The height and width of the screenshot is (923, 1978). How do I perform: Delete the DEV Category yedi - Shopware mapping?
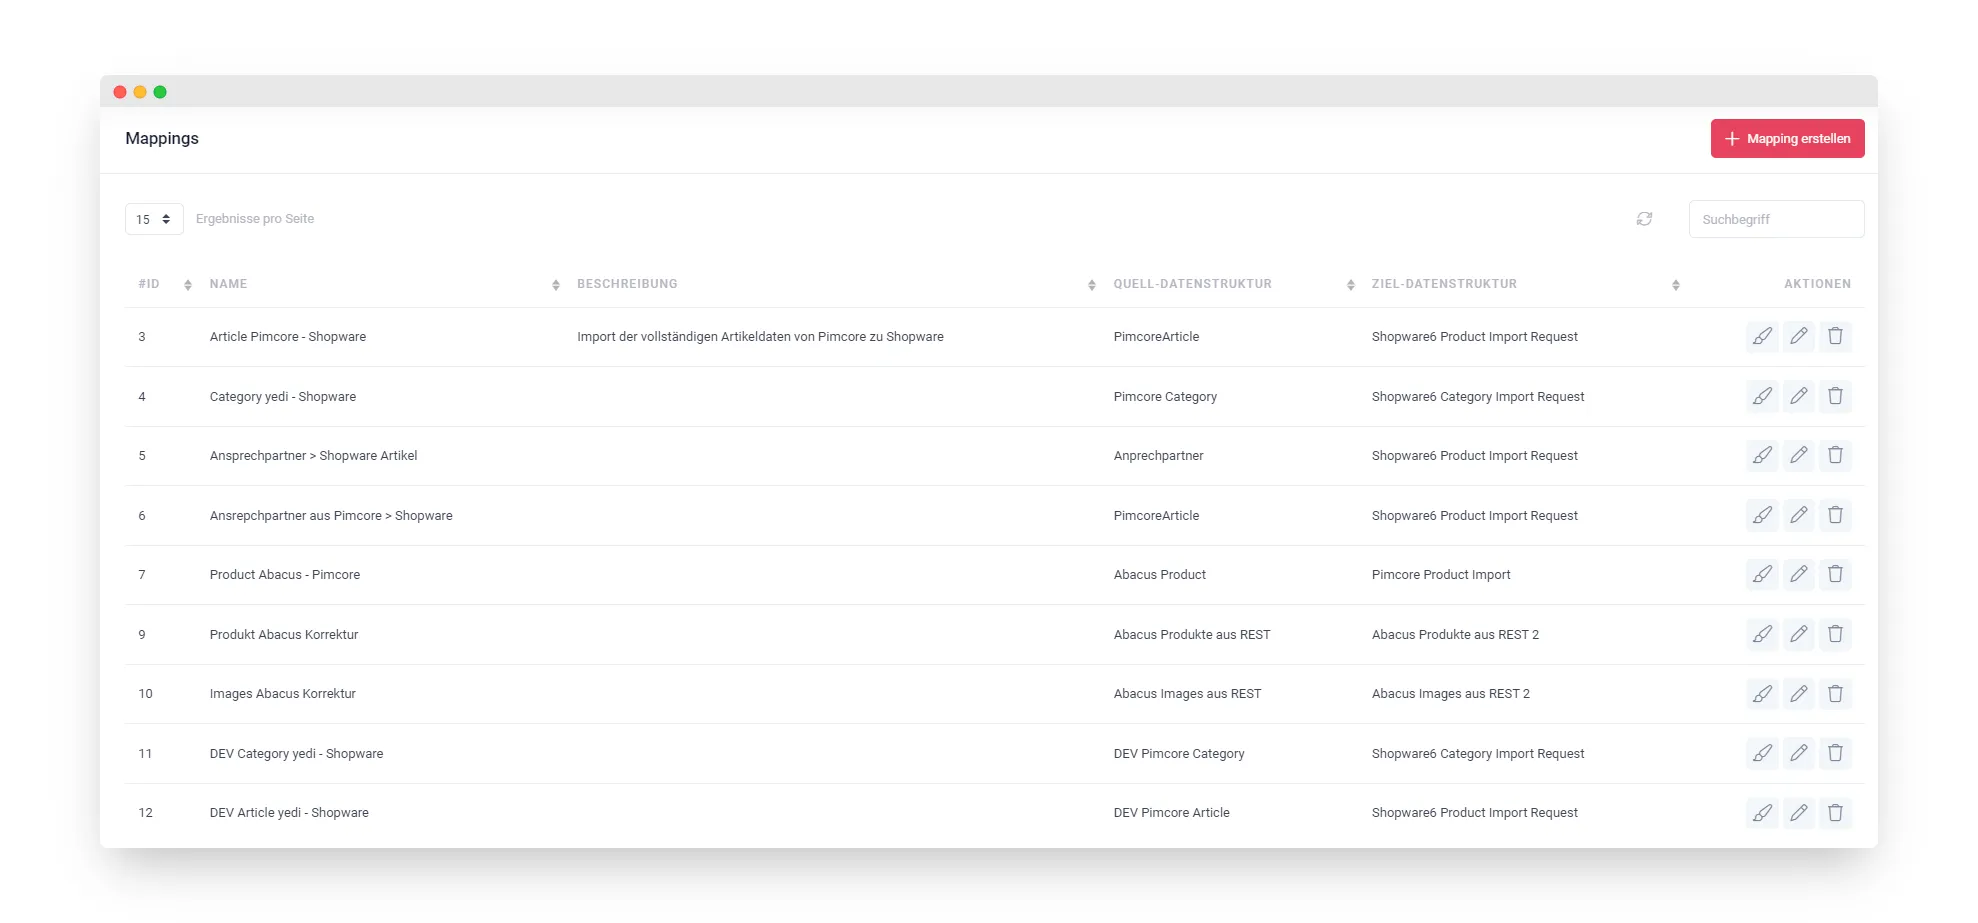[1835, 753]
